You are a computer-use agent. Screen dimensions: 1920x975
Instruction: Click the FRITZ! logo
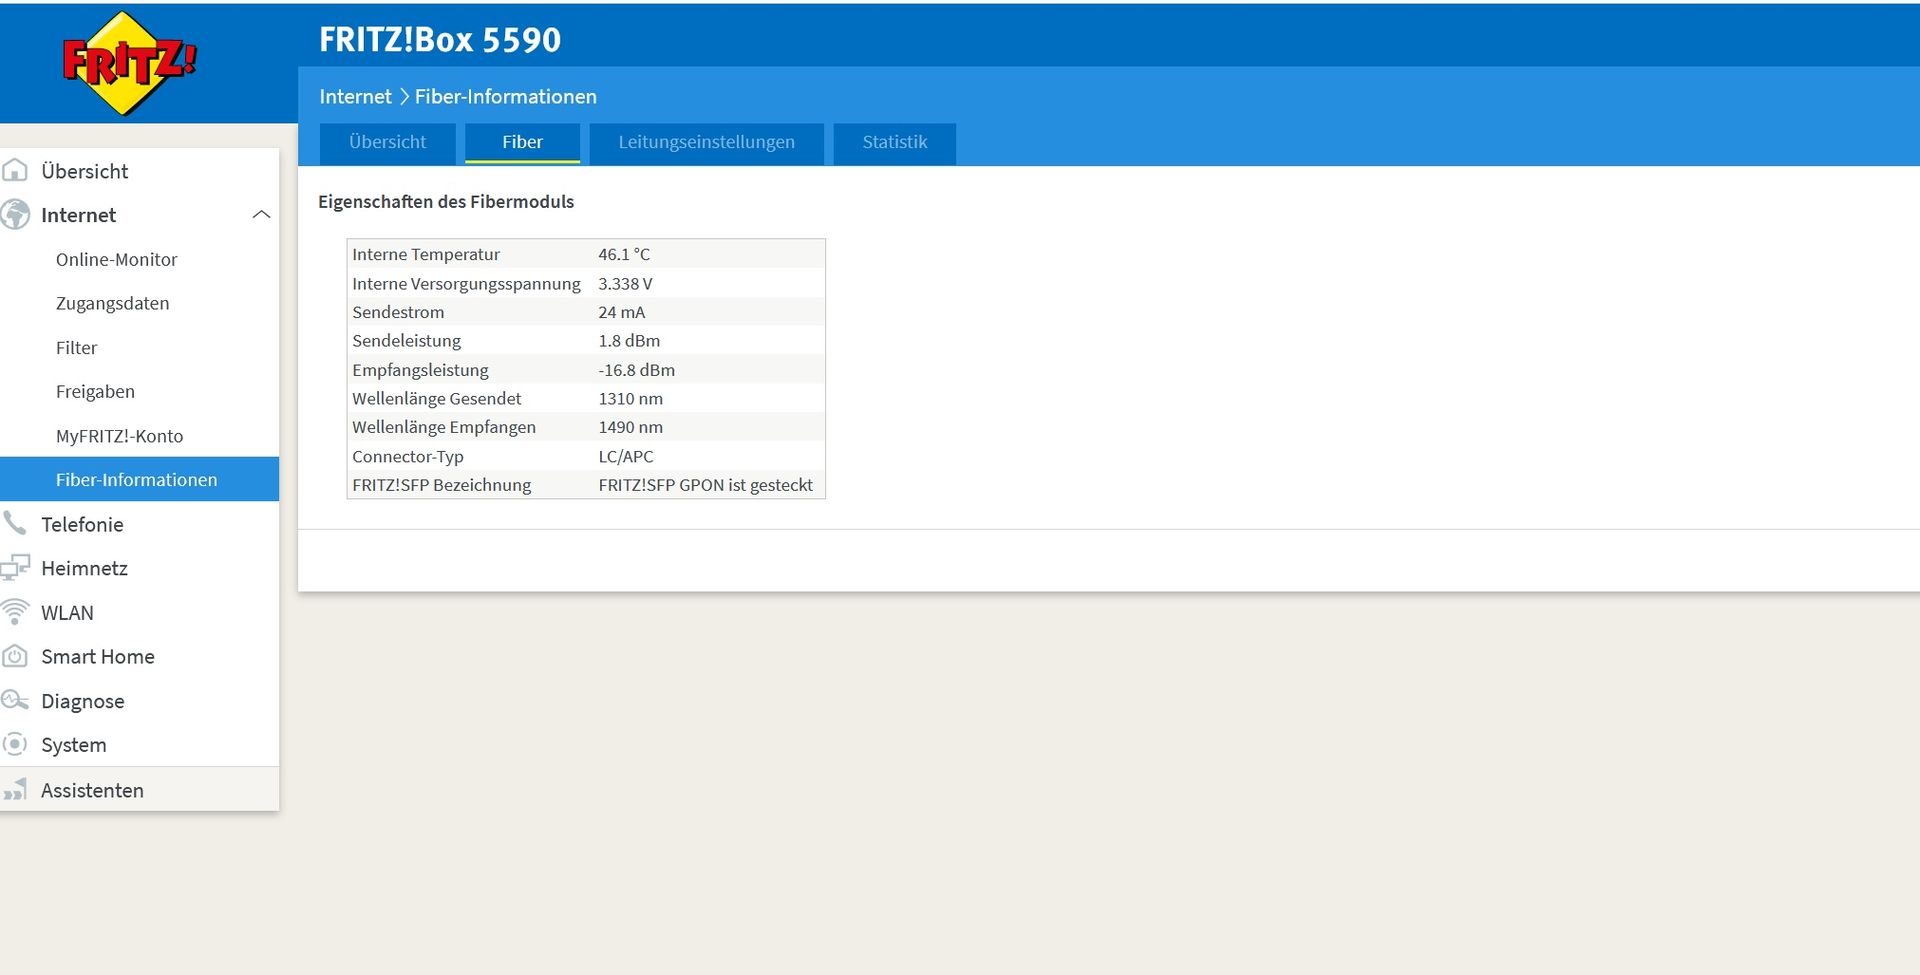tap(128, 63)
